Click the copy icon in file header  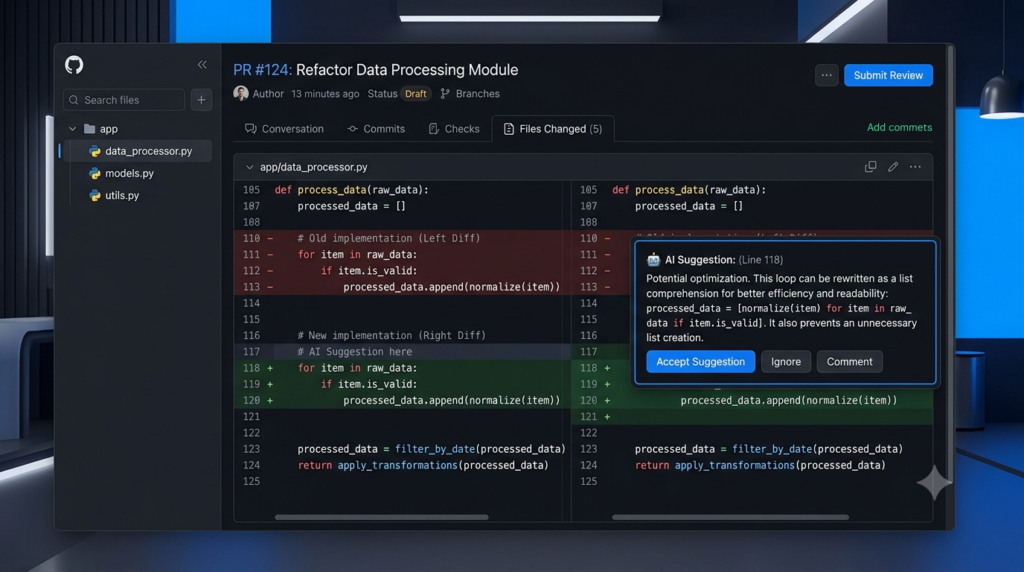[871, 167]
